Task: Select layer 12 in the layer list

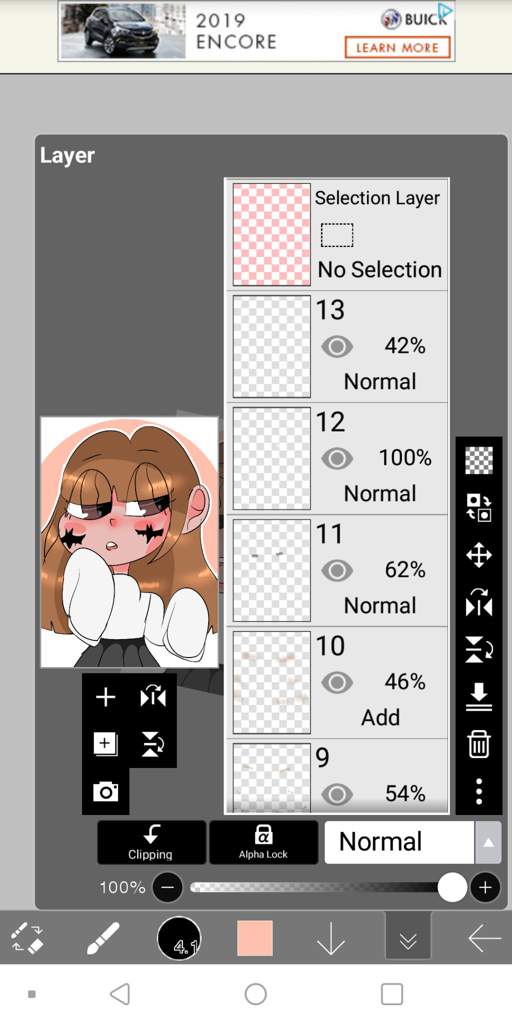Action: (x=337, y=458)
